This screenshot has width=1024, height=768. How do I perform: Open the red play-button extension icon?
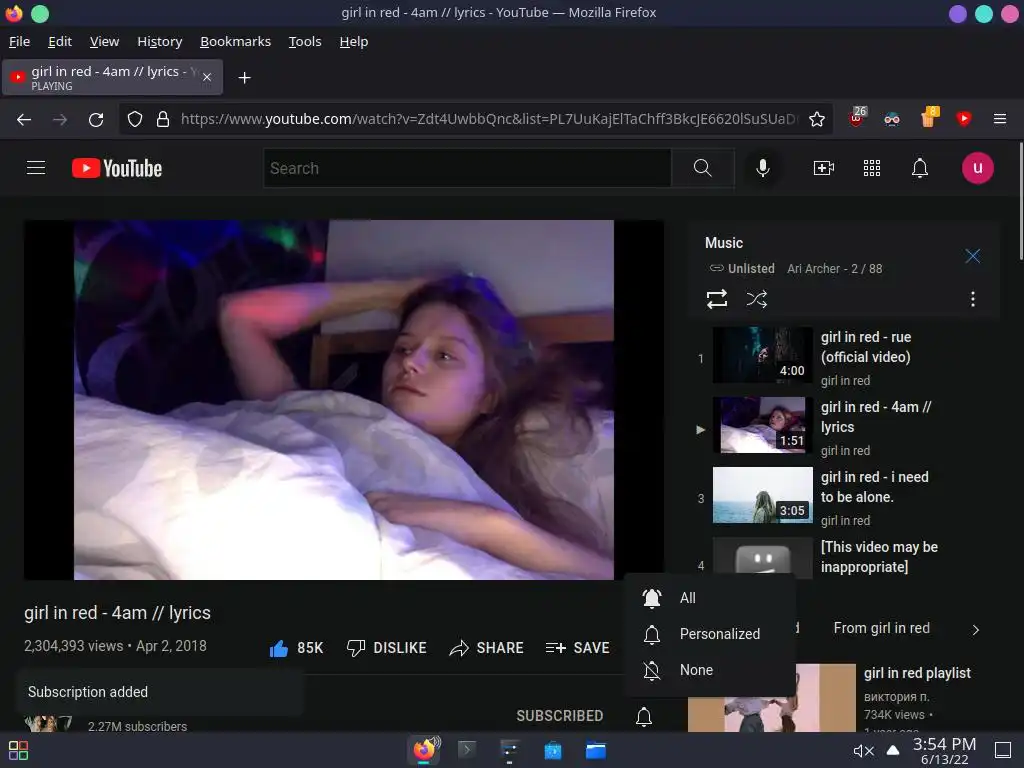click(963, 118)
